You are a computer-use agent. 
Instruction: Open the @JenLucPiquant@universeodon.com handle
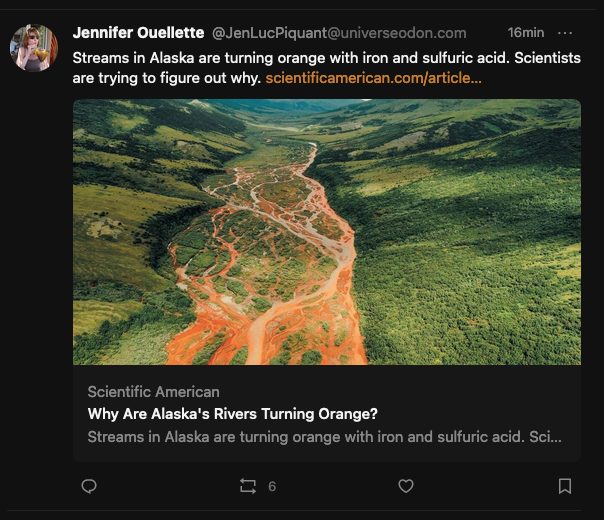[338, 33]
